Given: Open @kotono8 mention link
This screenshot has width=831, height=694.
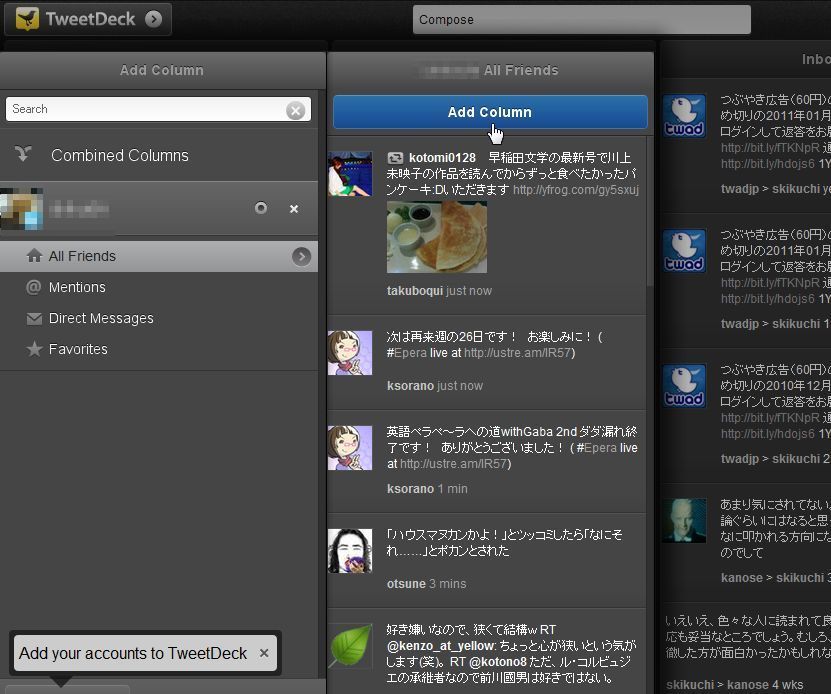Looking at the screenshot, I should coord(498,662).
